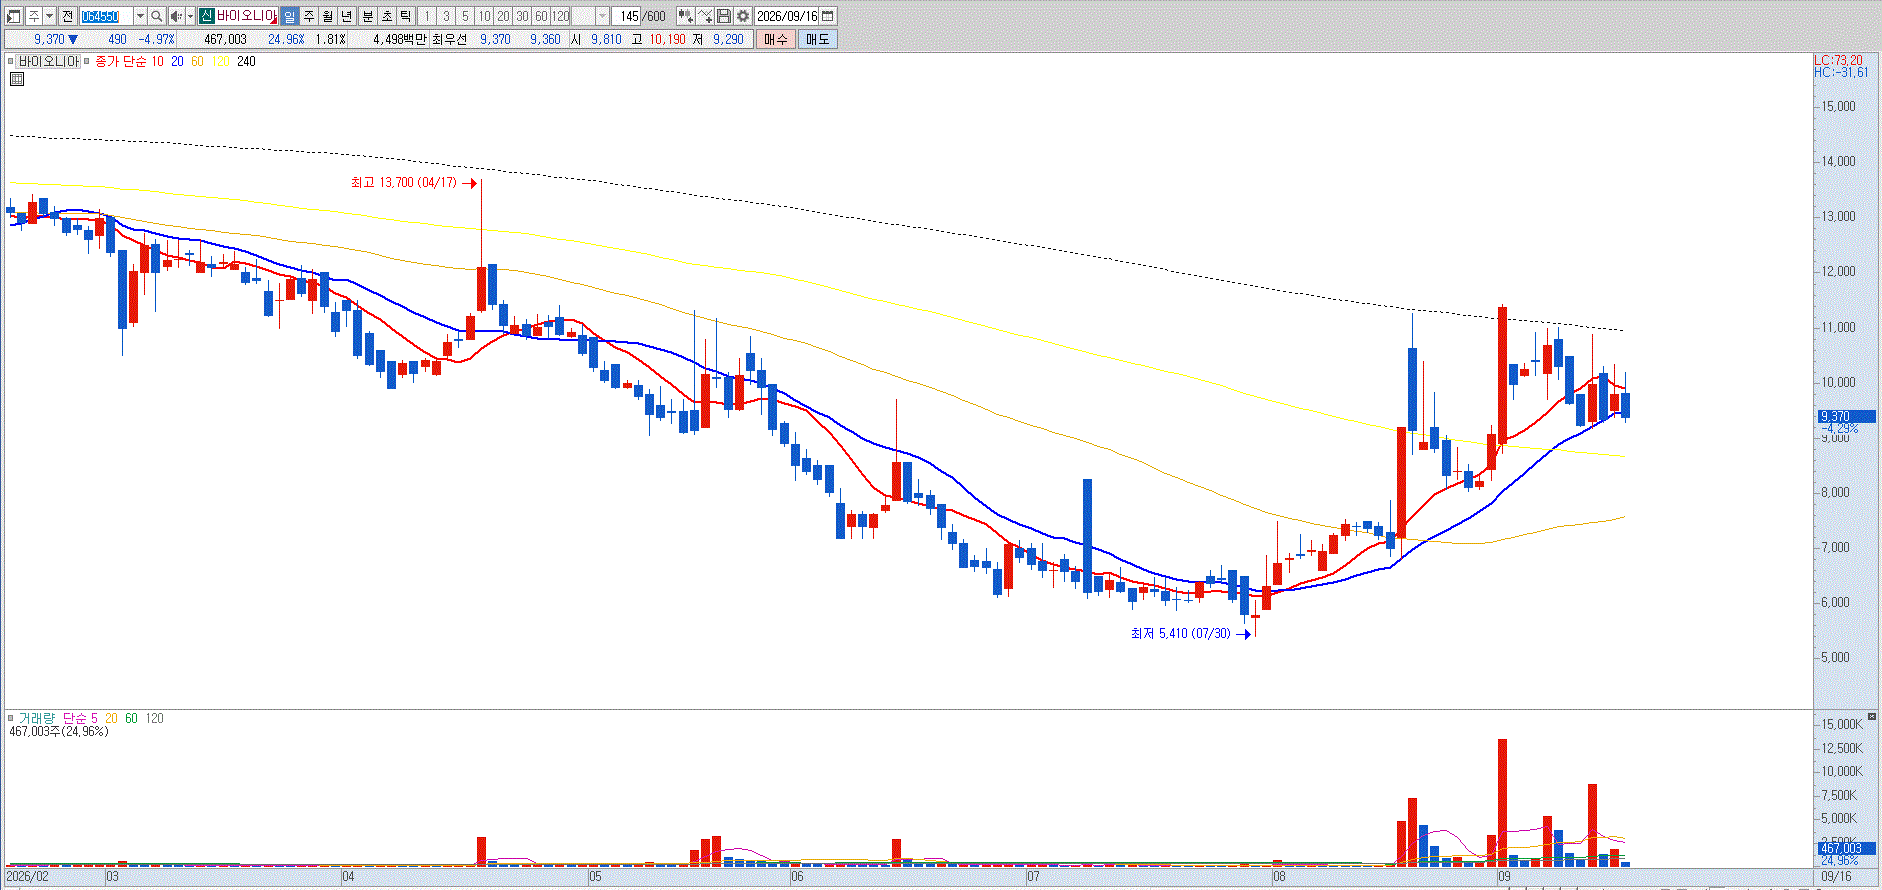1882x890 pixels.
Task: Select second 초 chart period
Action: click(387, 16)
